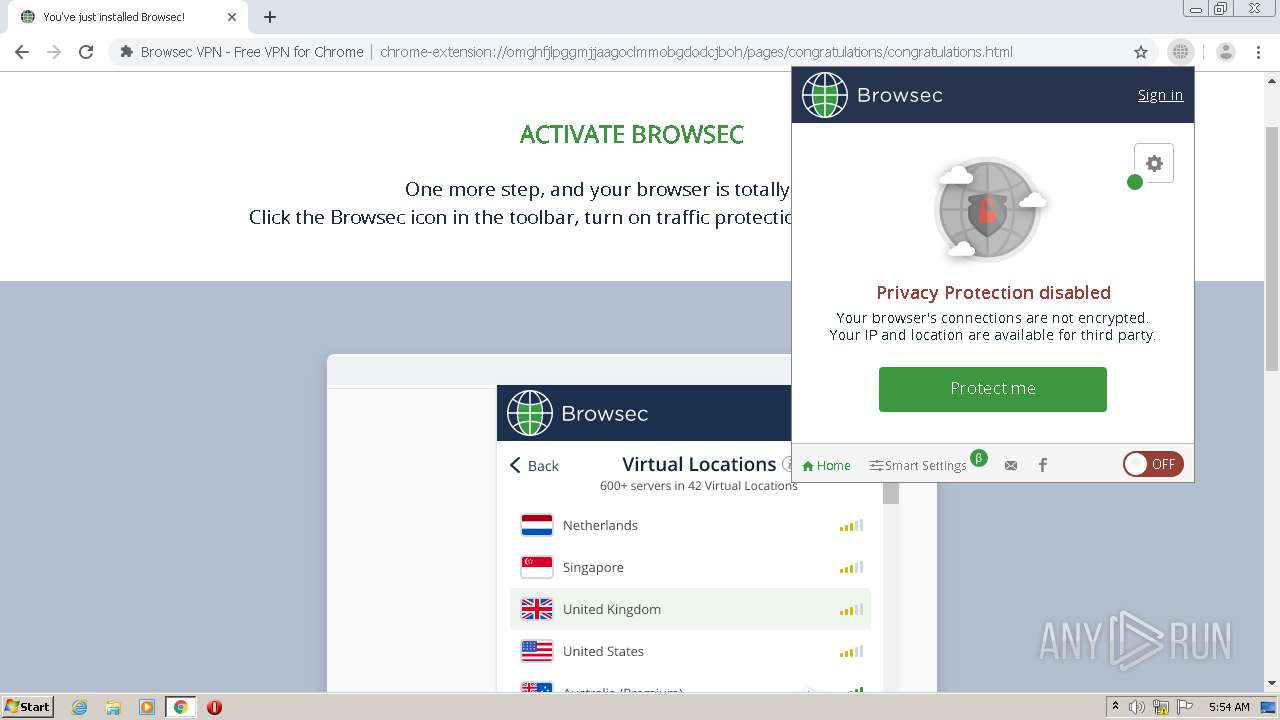Click the address bar URL

tap(696, 52)
